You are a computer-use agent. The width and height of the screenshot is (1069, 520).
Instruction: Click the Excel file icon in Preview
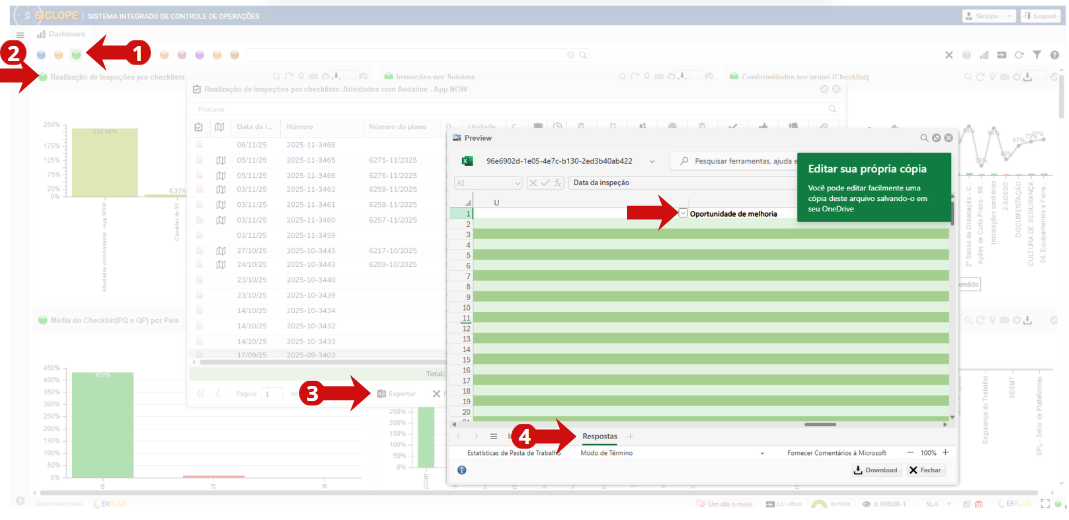(x=466, y=160)
